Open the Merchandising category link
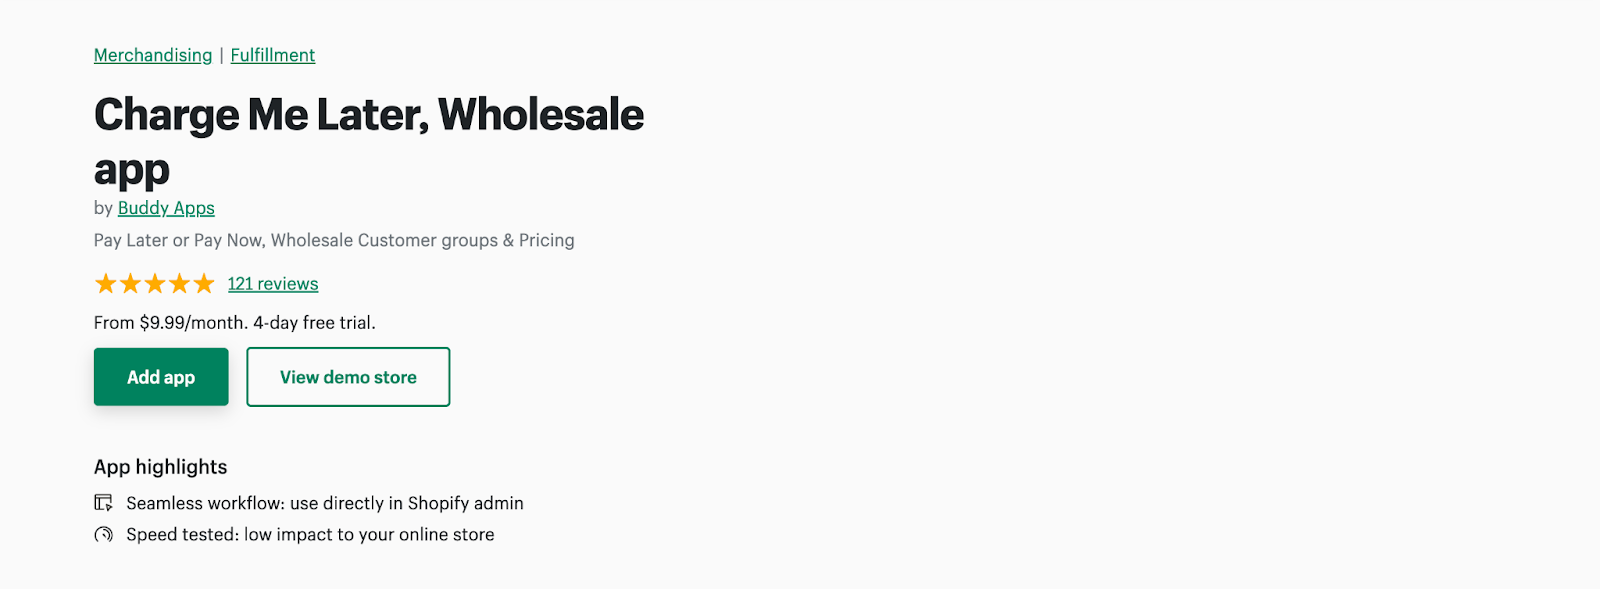Image resolution: width=1600 pixels, height=589 pixels. 153,55
